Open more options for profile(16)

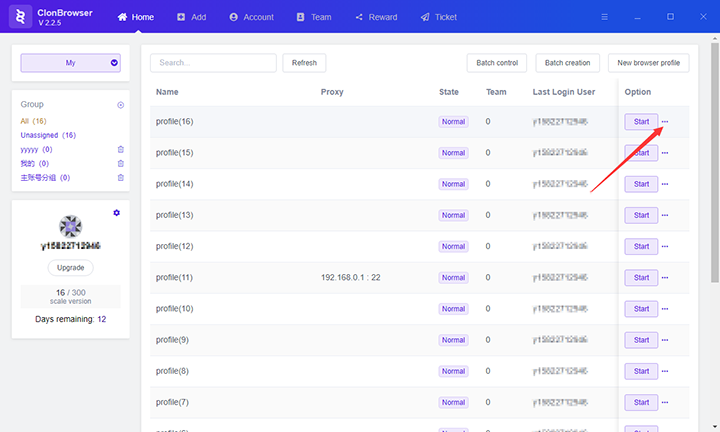click(x=666, y=122)
